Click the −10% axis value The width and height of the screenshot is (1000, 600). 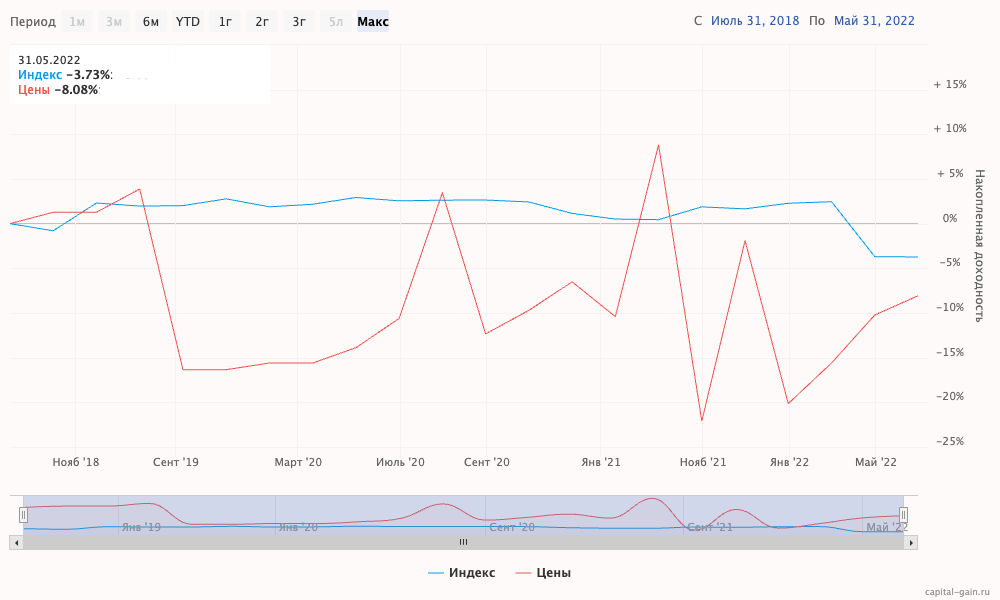(x=950, y=307)
